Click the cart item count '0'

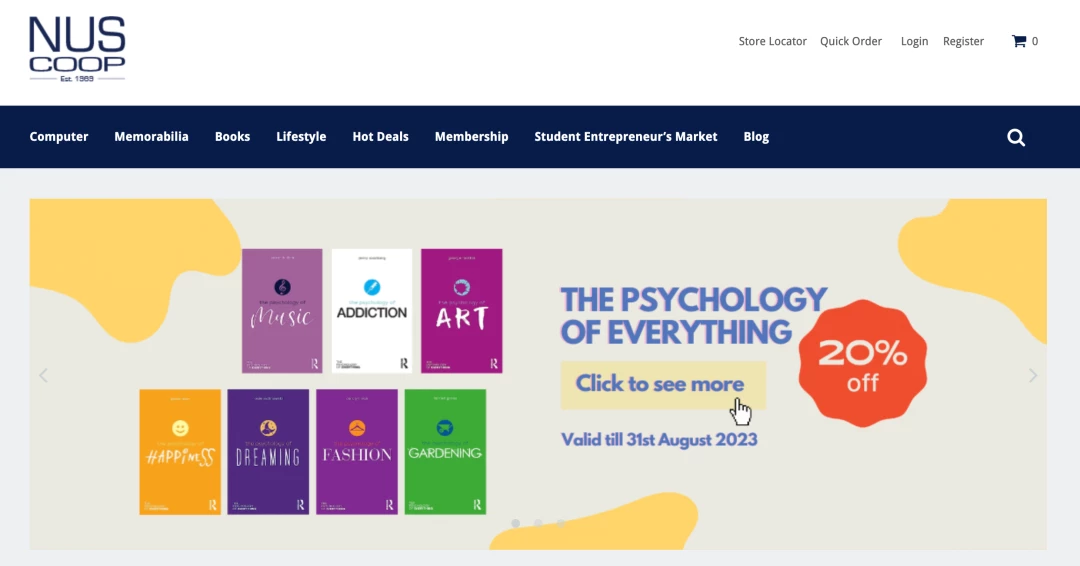(x=1035, y=41)
